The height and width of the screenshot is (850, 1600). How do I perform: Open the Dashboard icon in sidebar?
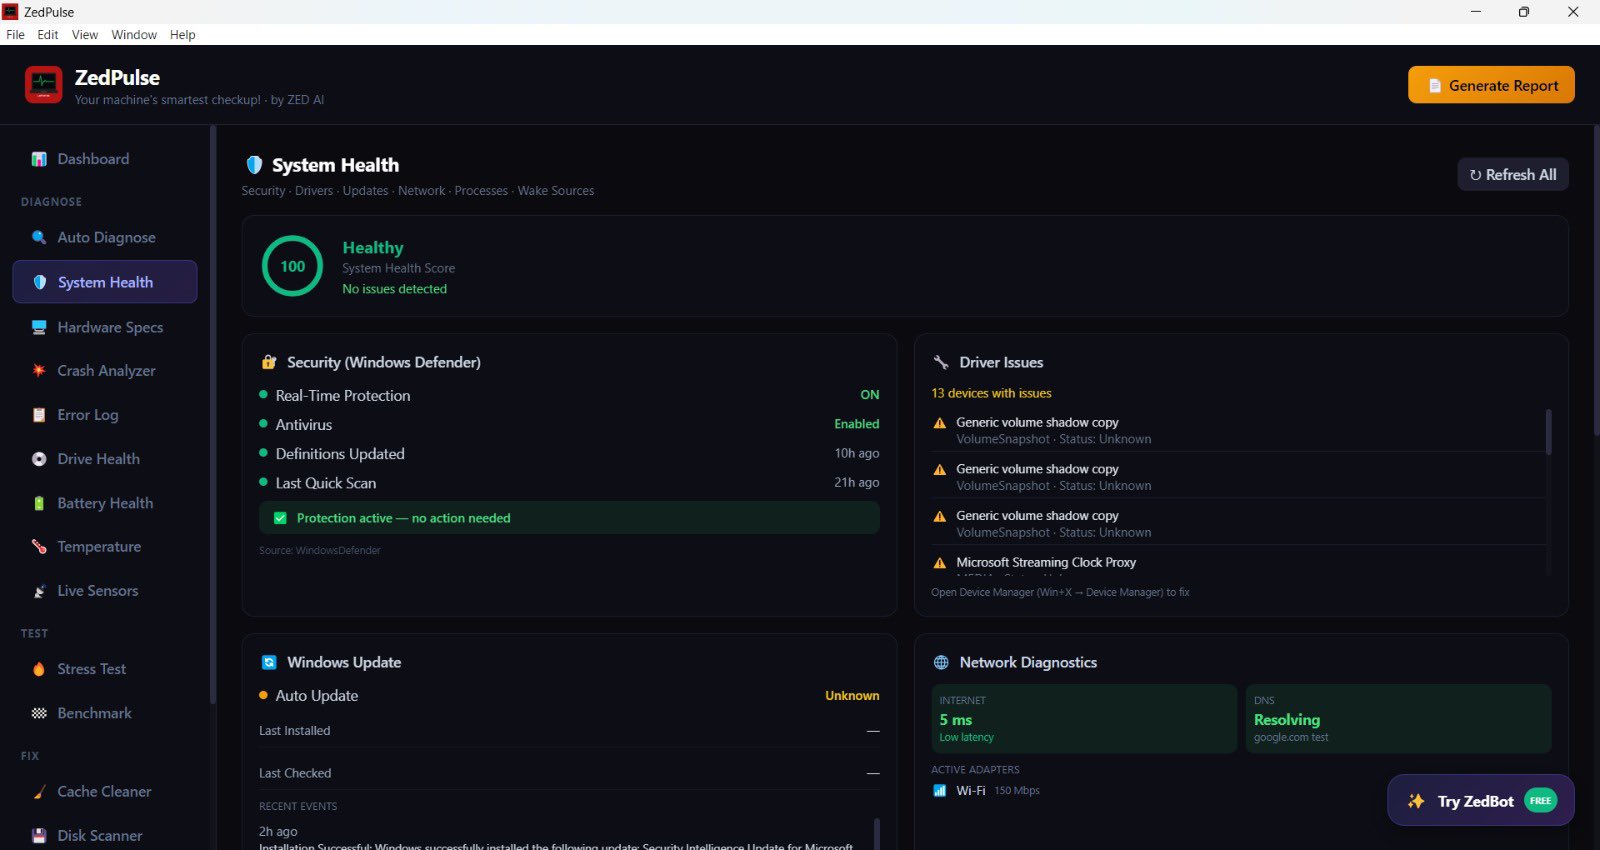39,159
